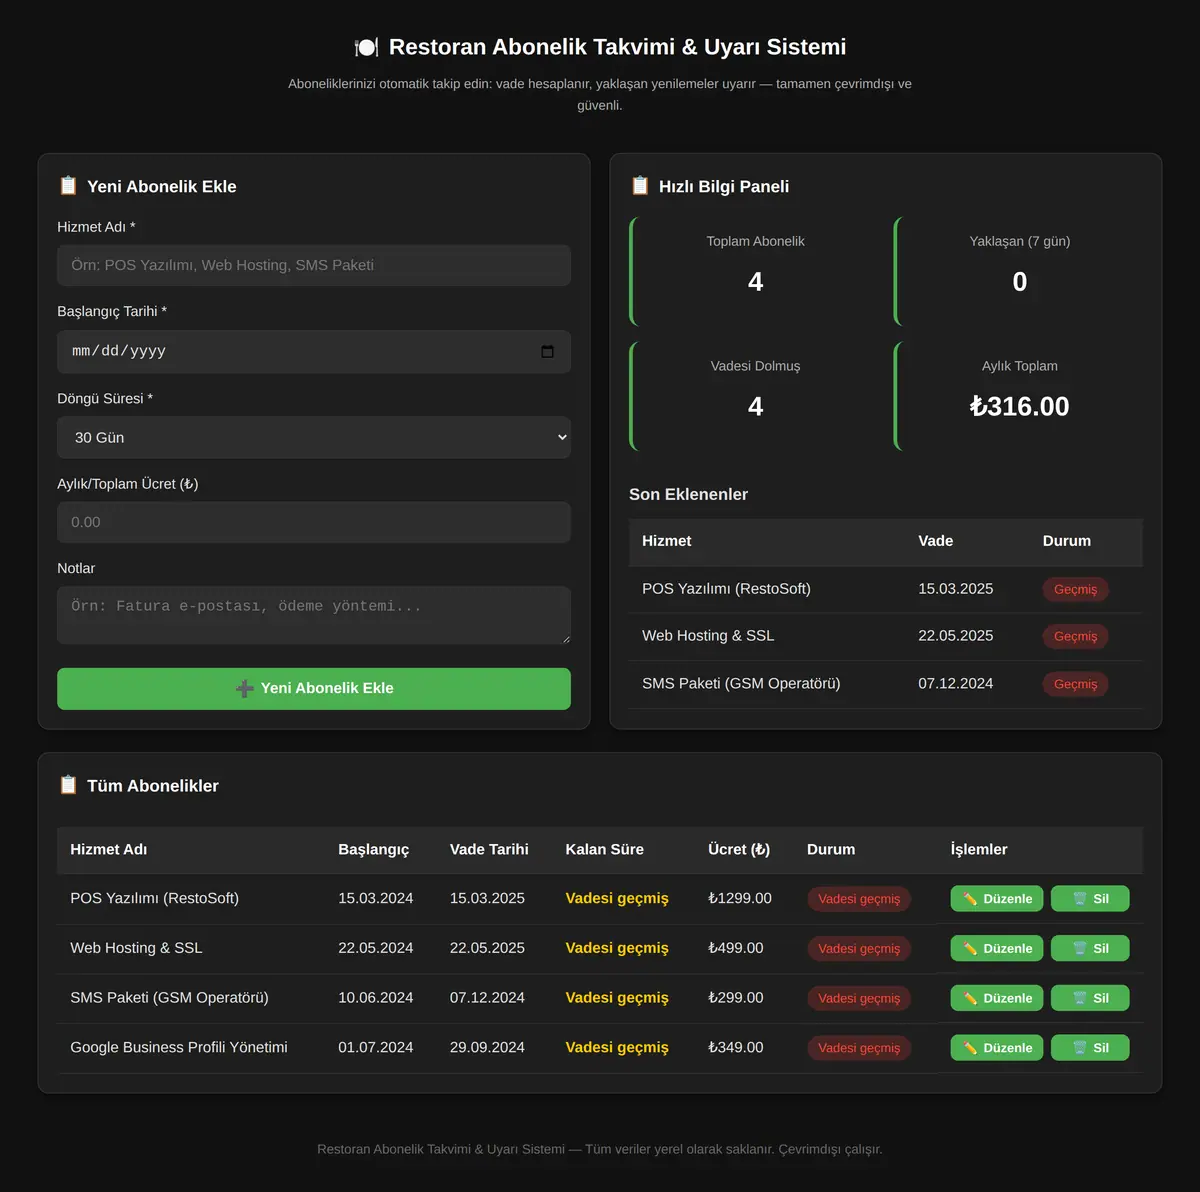Click the Geçmiş badge for vade 15.03.2025
1200x1192 pixels.
click(x=1075, y=589)
